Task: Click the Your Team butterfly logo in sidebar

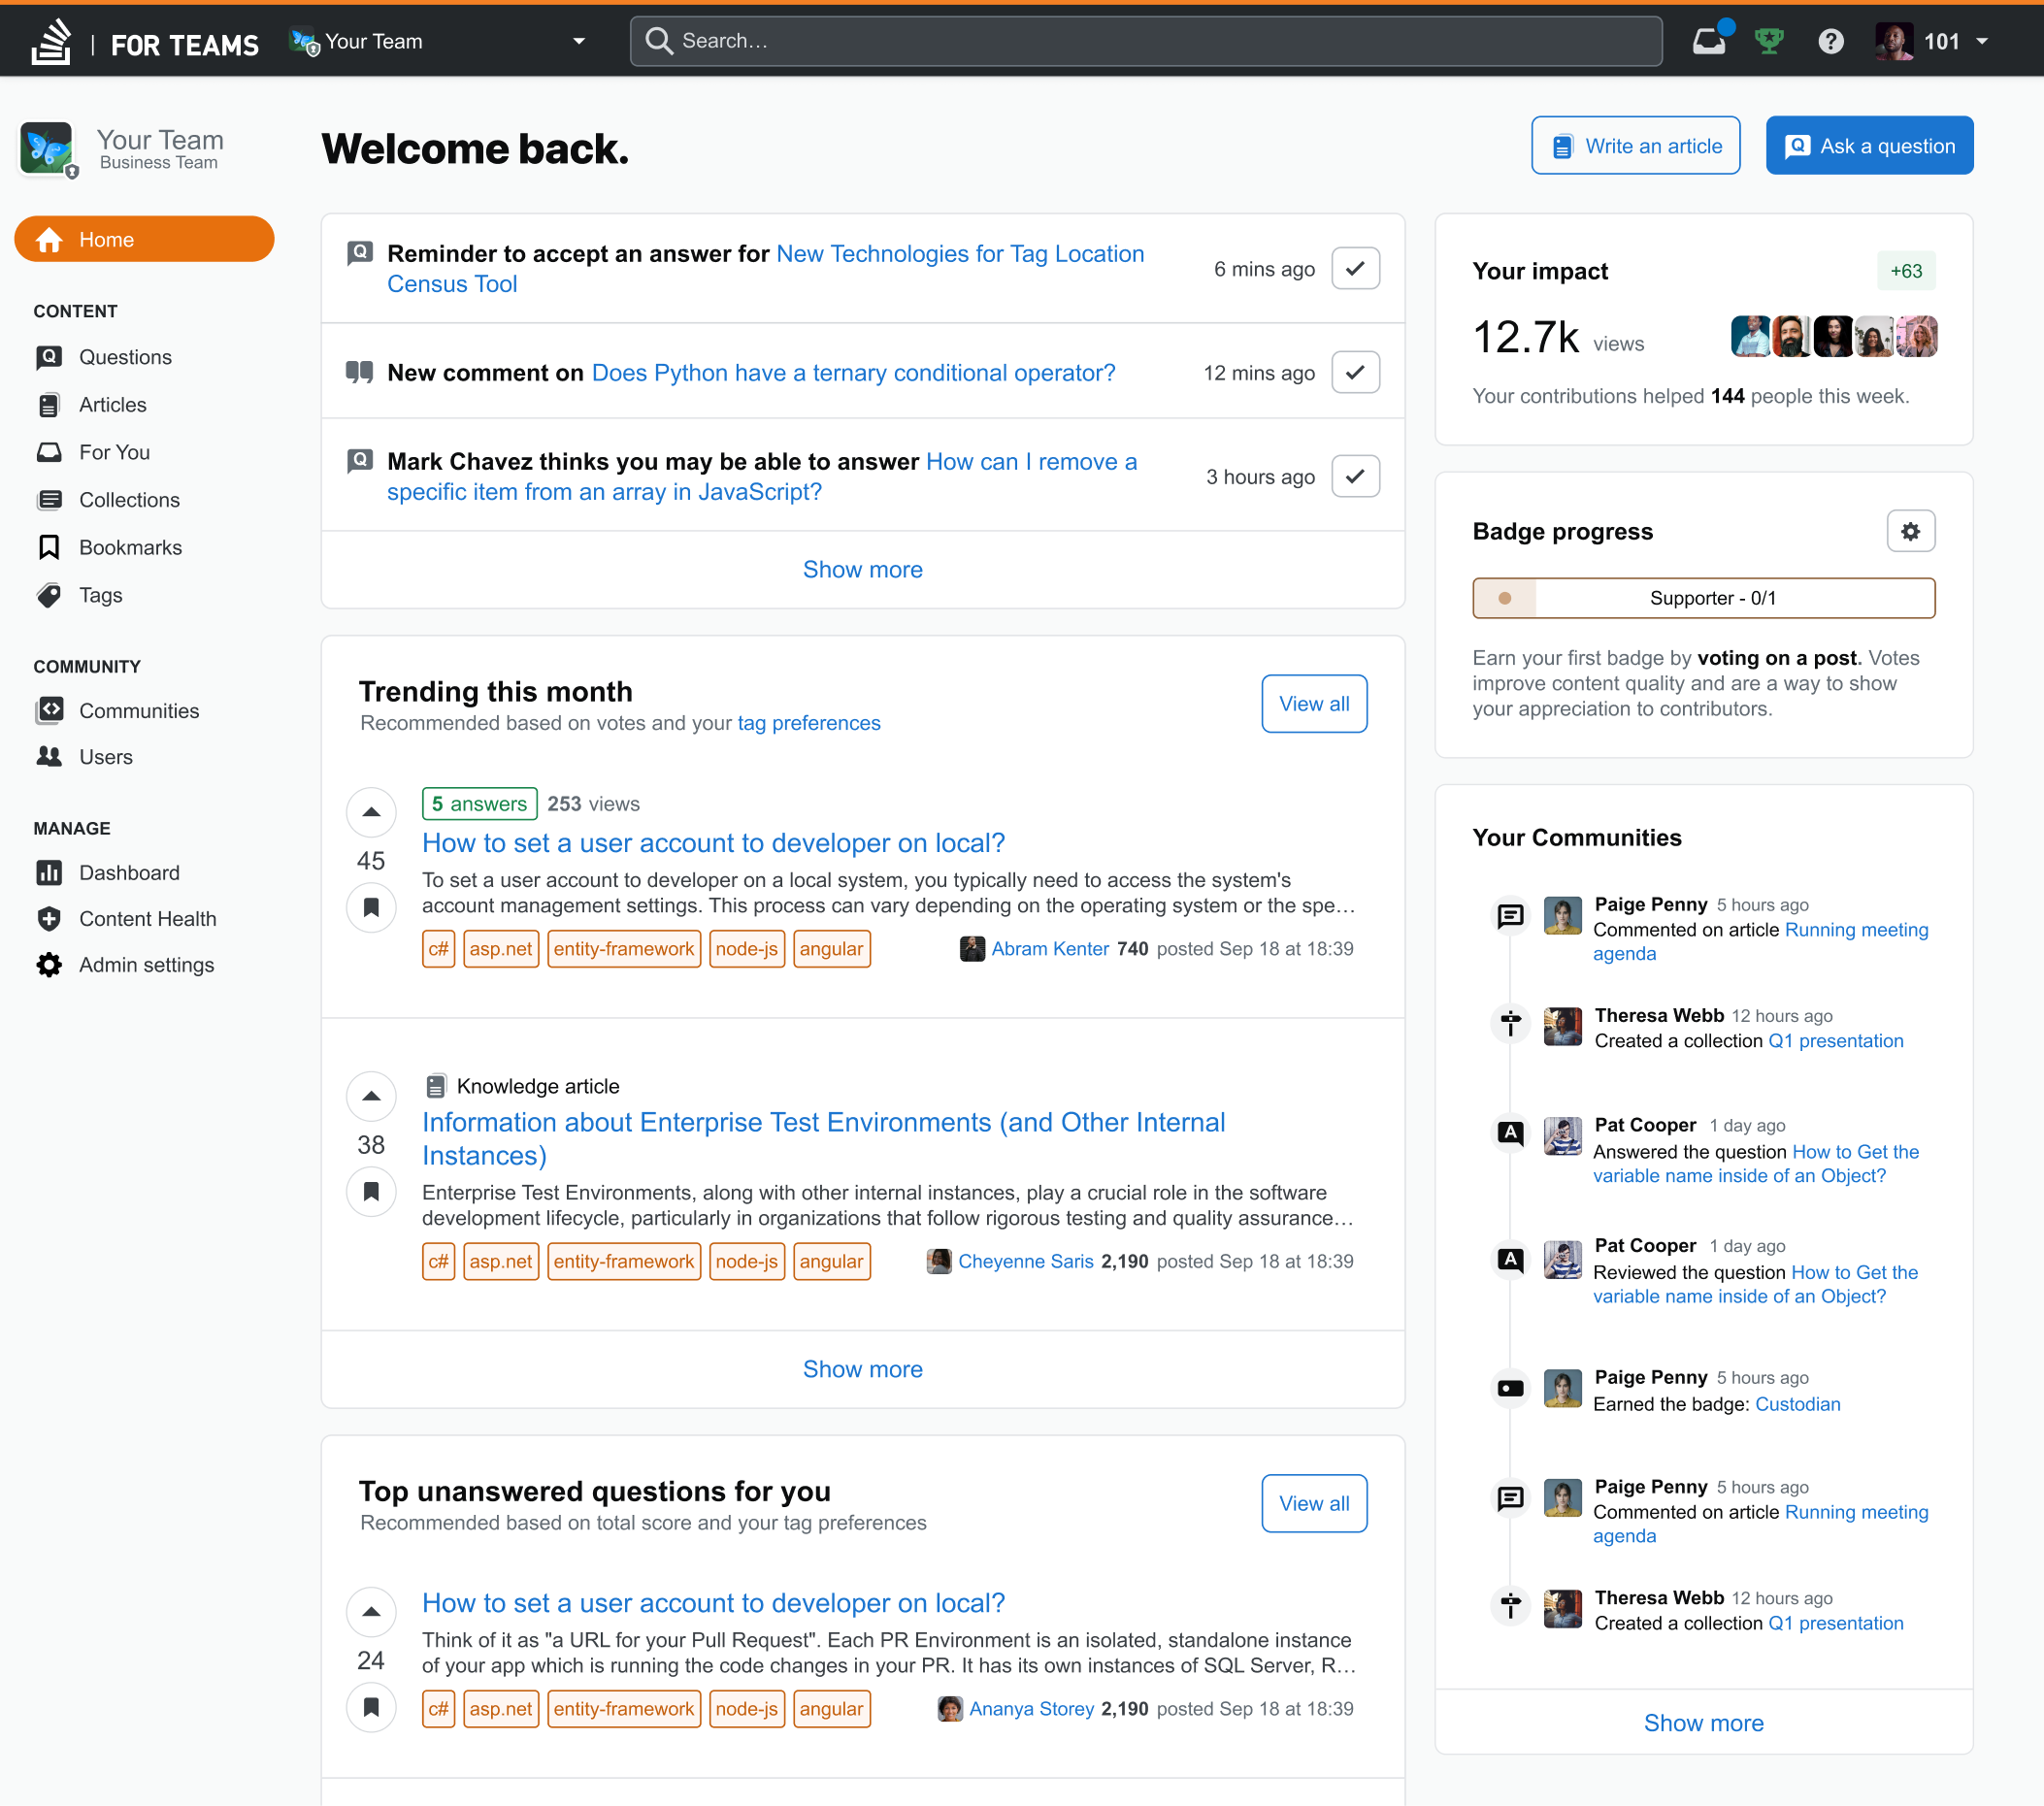Action: pyautogui.click(x=47, y=149)
